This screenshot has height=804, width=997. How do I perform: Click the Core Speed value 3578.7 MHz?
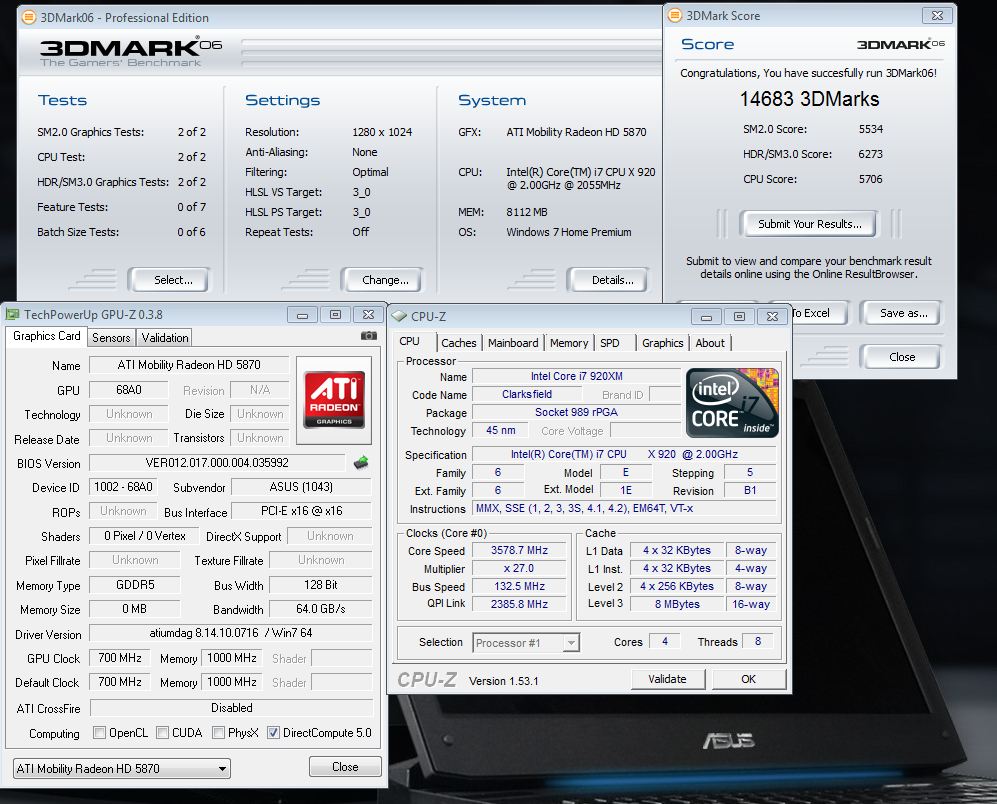point(519,551)
